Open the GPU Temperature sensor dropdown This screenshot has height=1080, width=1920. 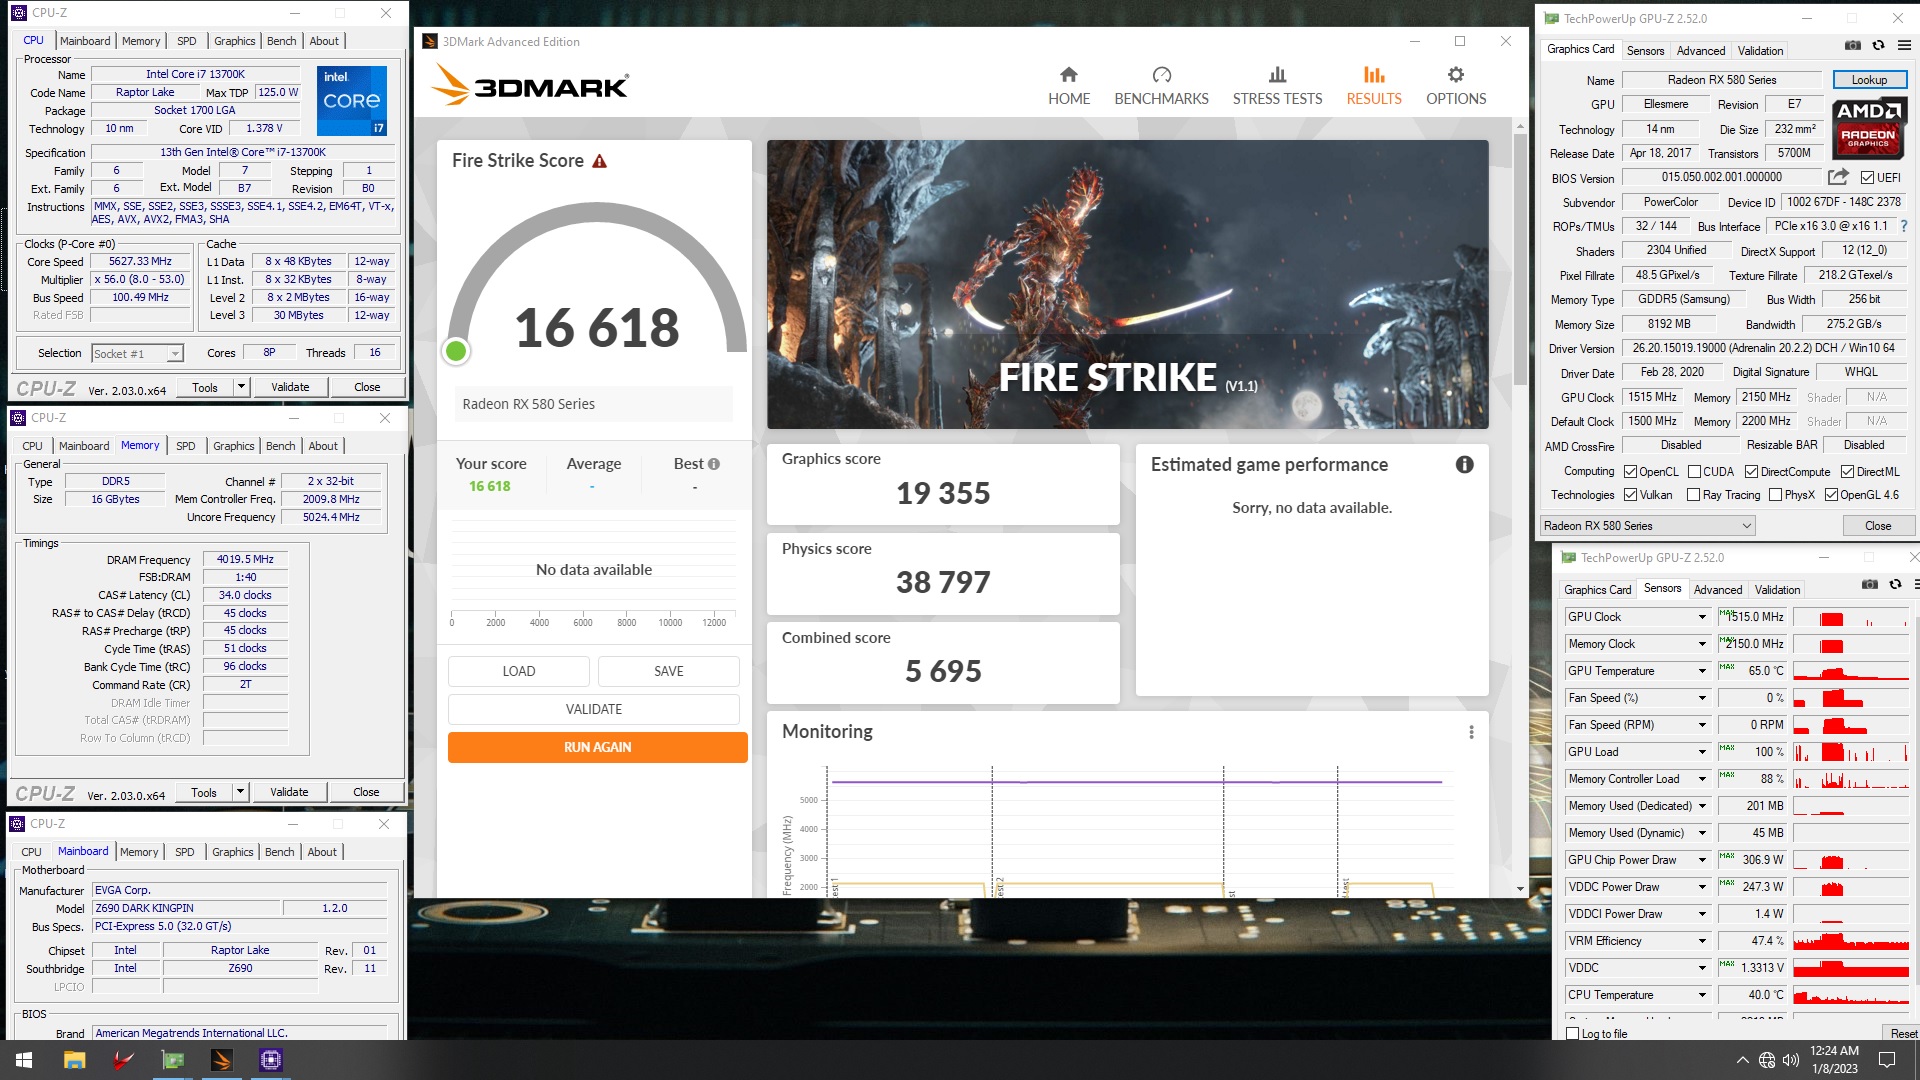coord(1702,671)
